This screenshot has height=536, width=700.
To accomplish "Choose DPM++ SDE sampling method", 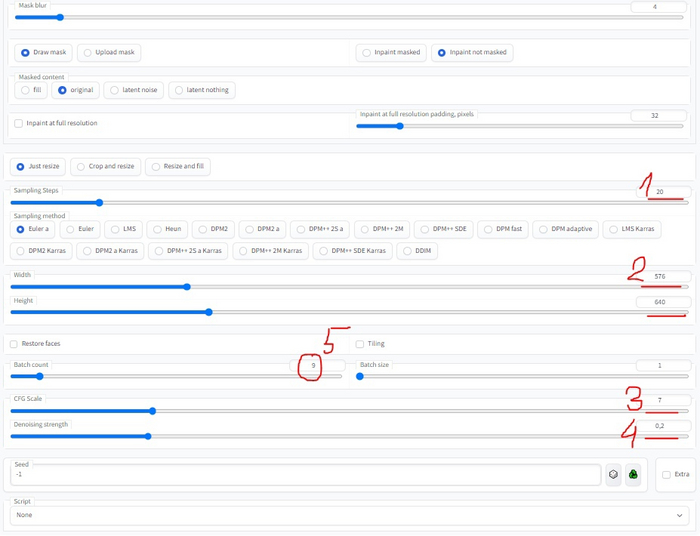I will pos(443,229).
